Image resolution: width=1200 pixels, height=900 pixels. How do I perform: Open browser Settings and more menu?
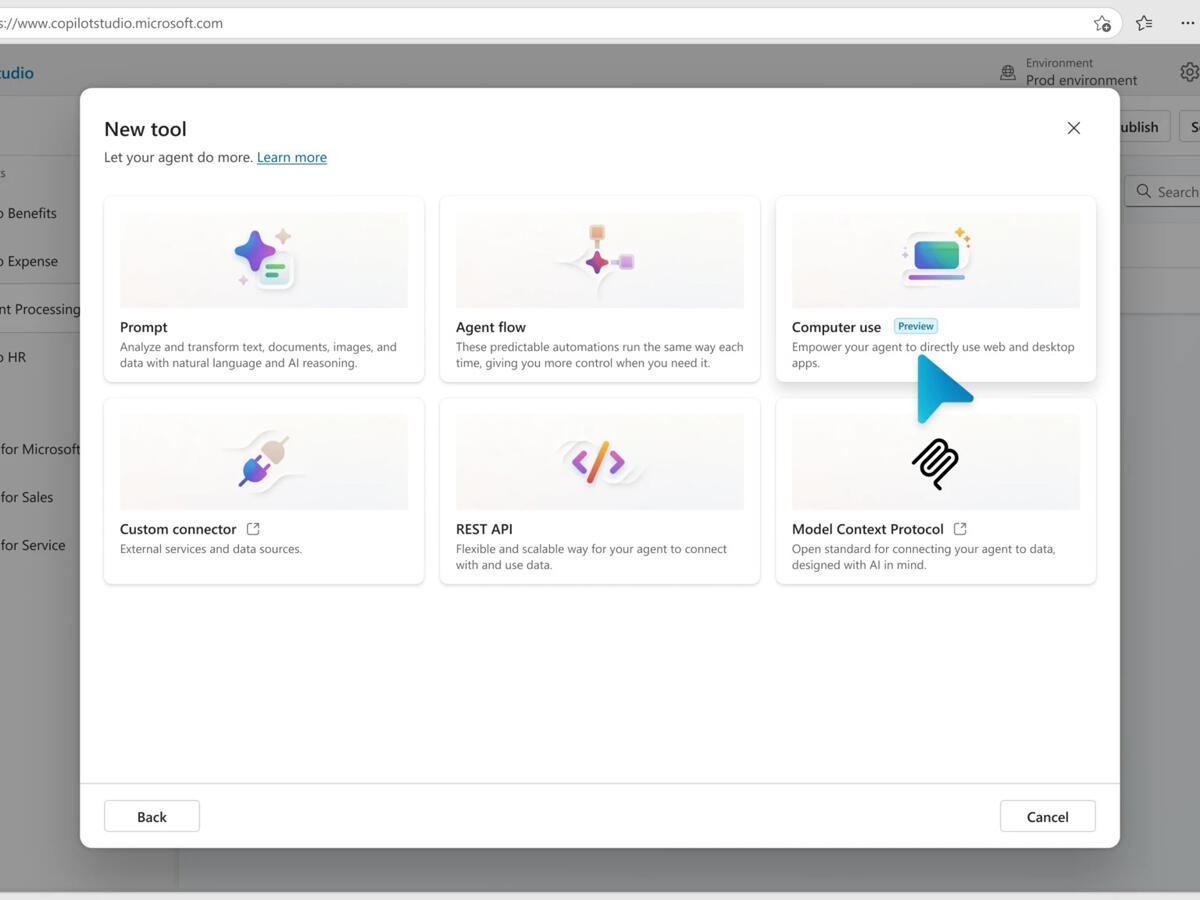tap(1187, 23)
